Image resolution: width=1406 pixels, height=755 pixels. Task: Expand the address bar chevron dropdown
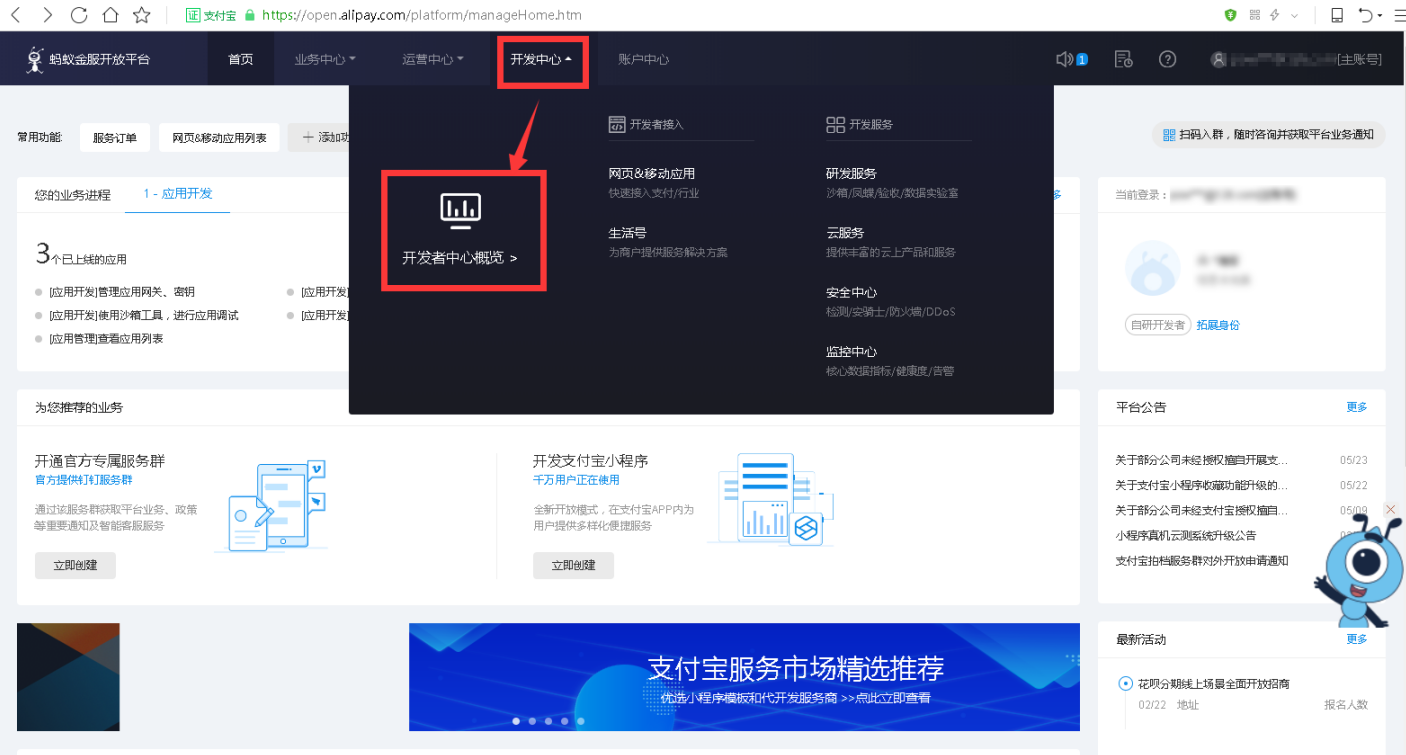click(x=1294, y=15)
